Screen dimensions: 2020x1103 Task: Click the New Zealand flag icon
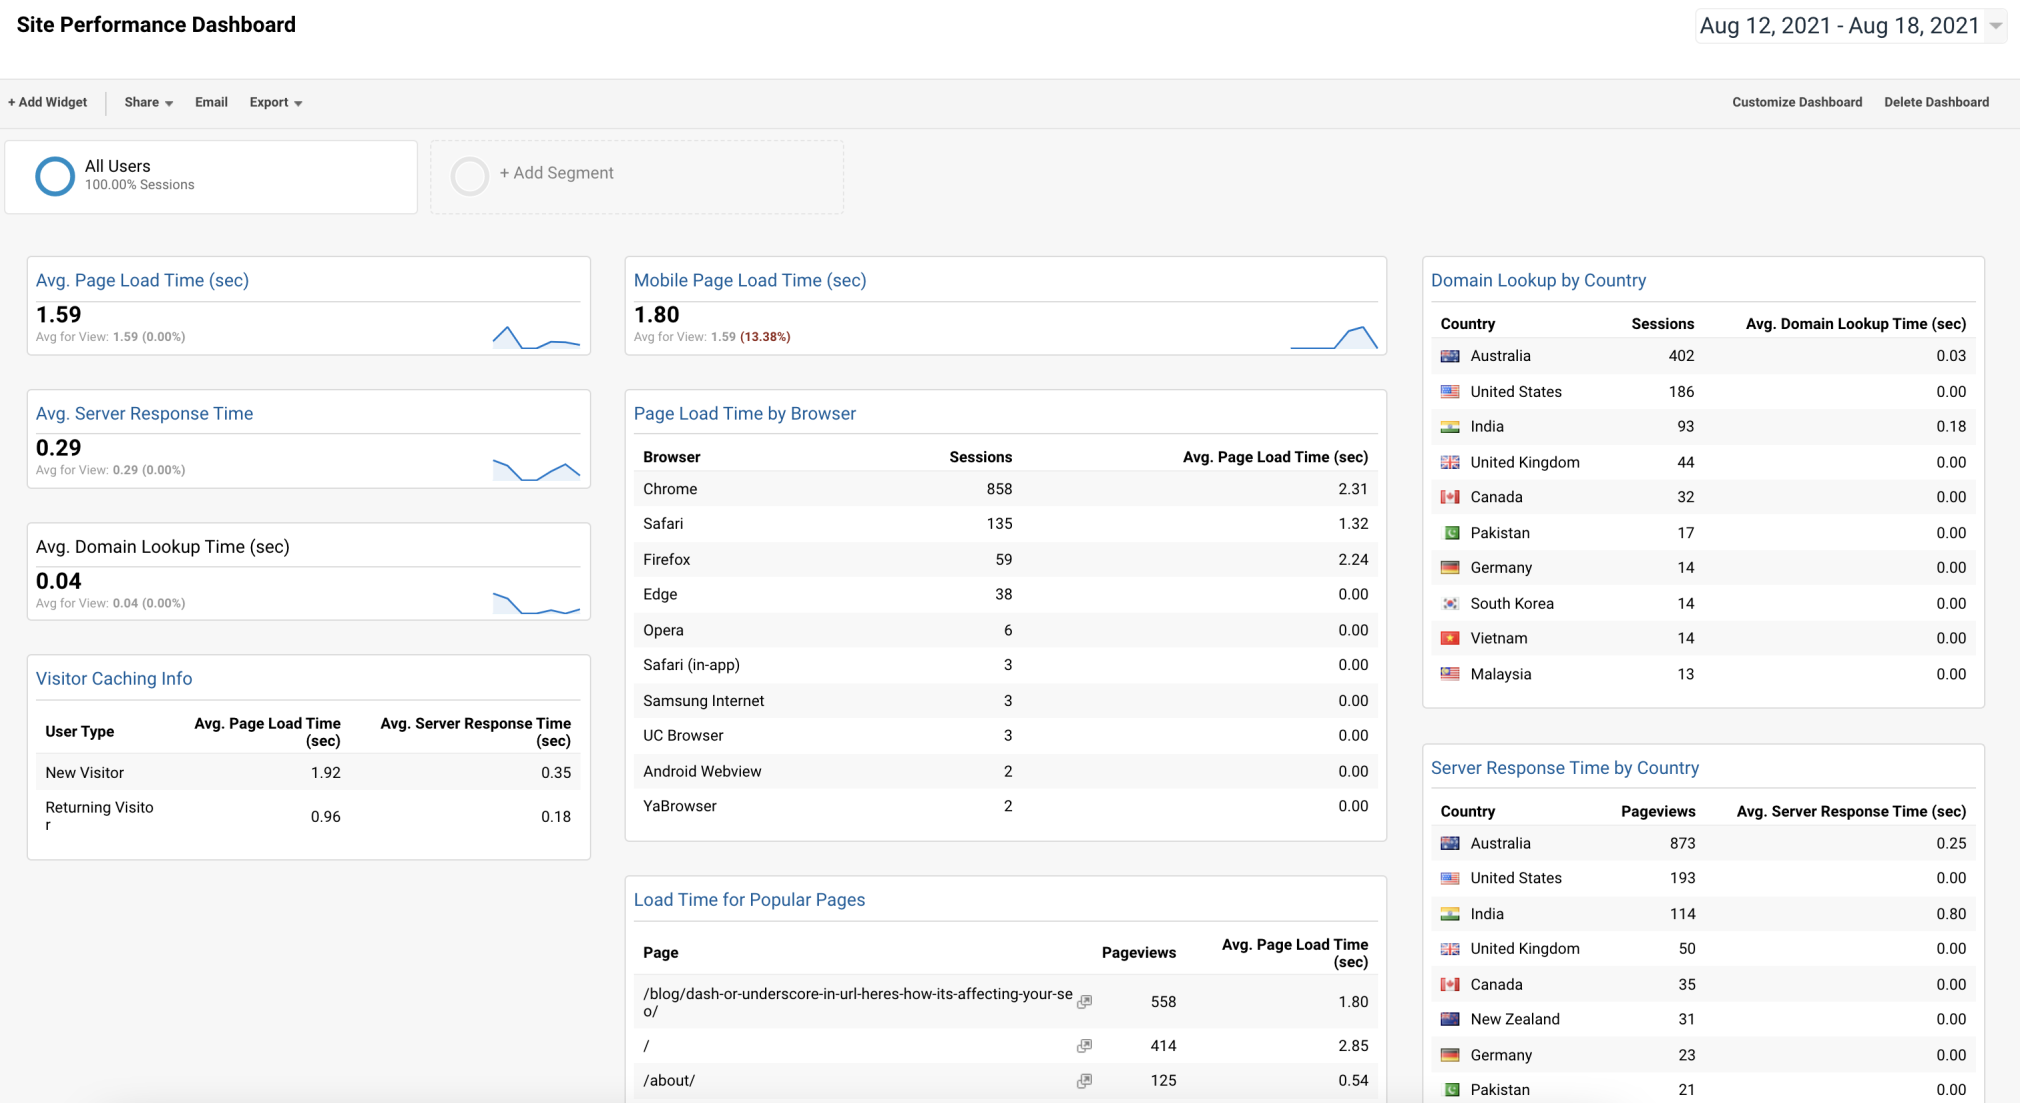[x=1451, y=1019]
